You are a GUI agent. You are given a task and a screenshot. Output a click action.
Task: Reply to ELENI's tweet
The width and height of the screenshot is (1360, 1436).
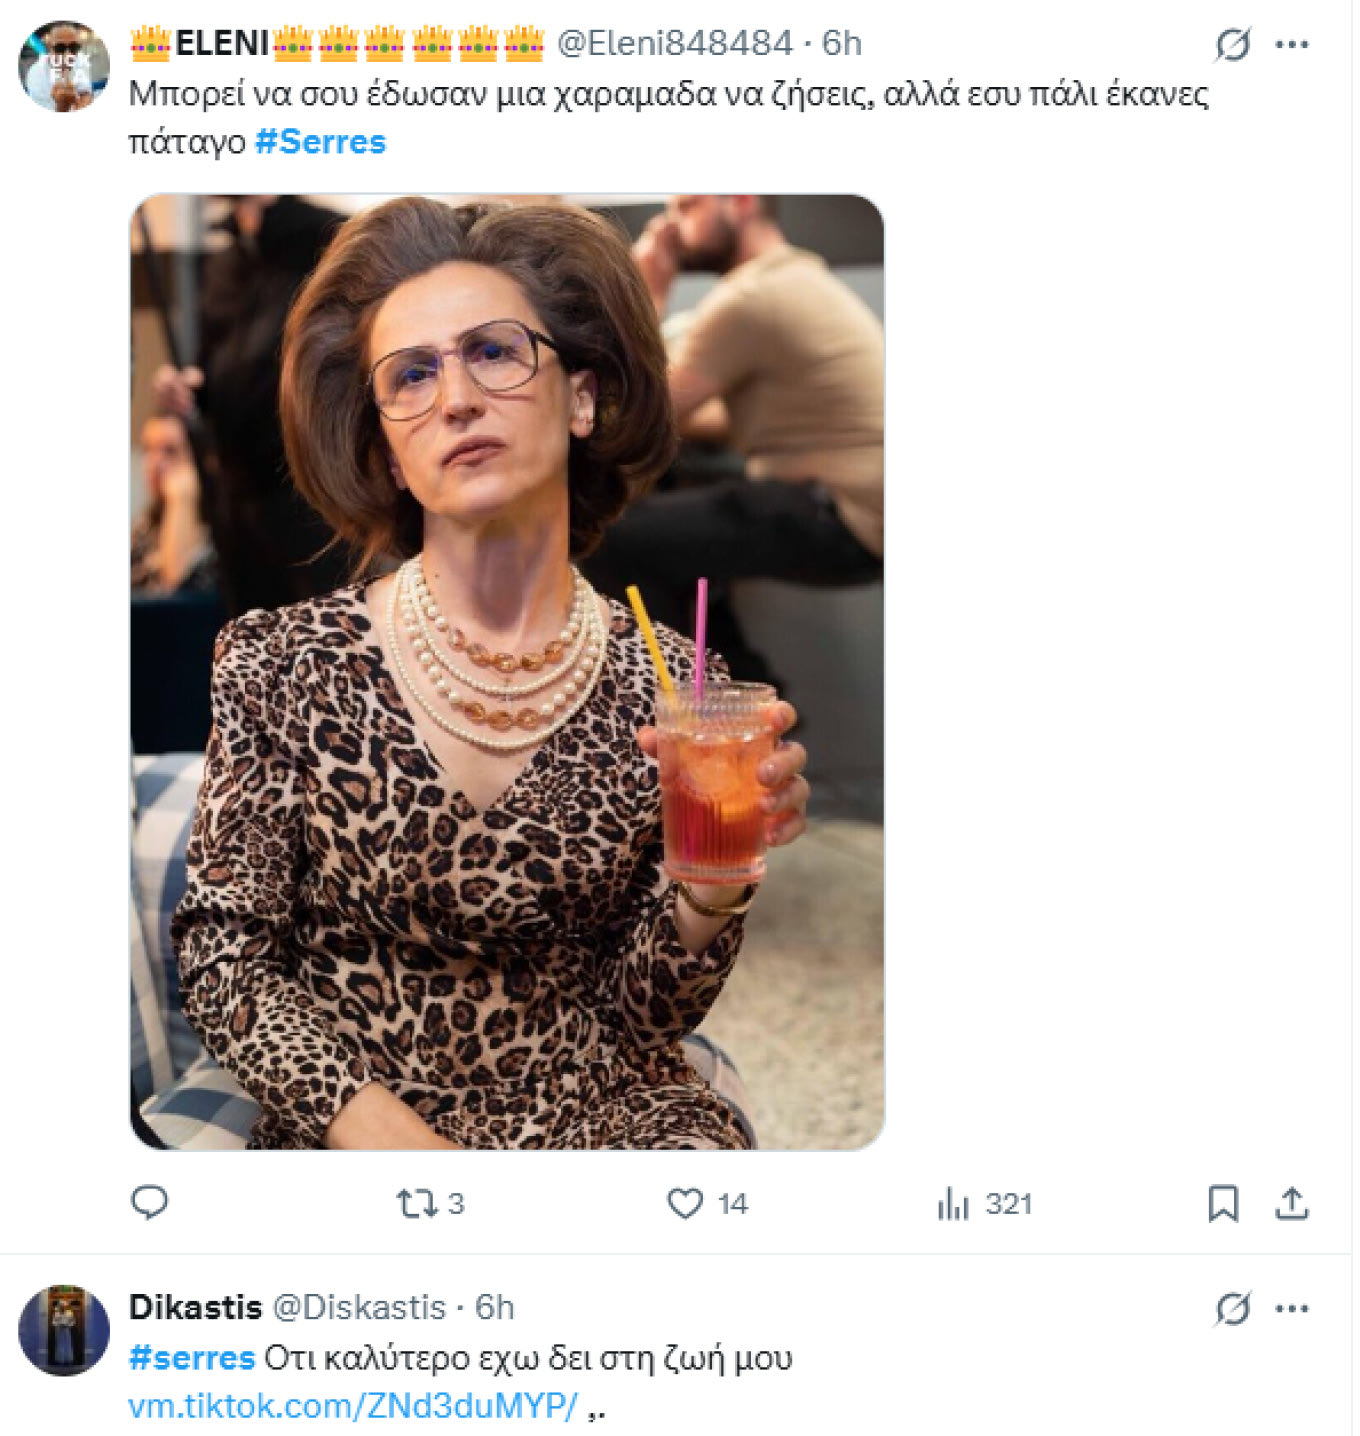(150, 1202)
